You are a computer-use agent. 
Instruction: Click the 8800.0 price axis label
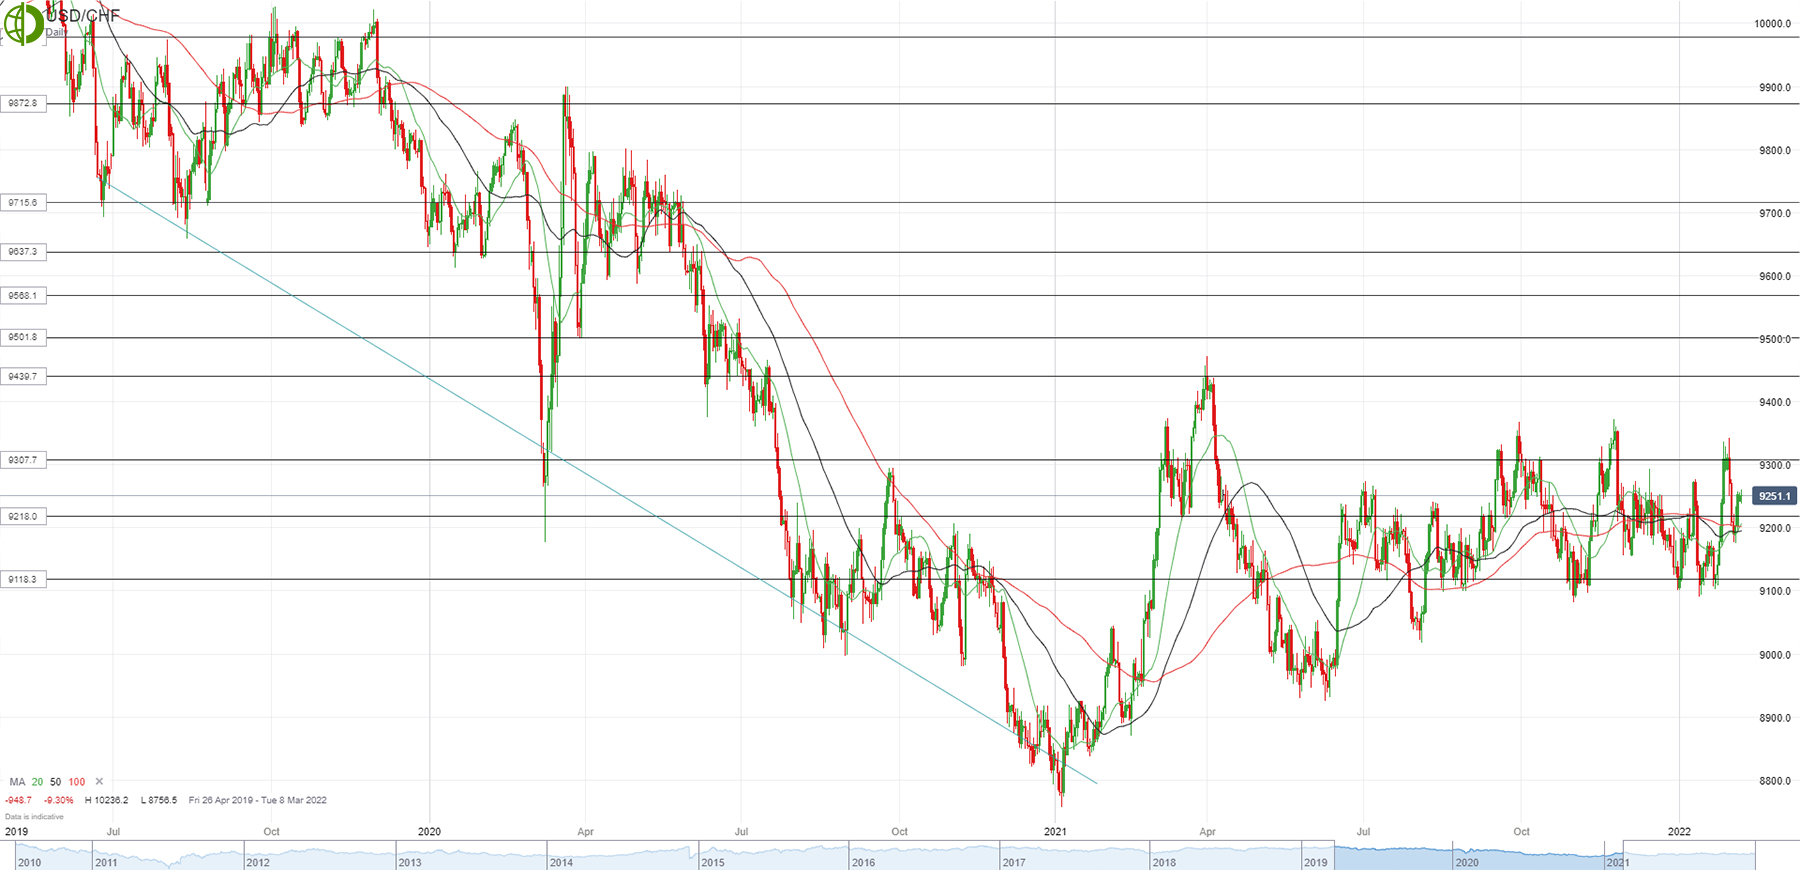click(1775, 782)
